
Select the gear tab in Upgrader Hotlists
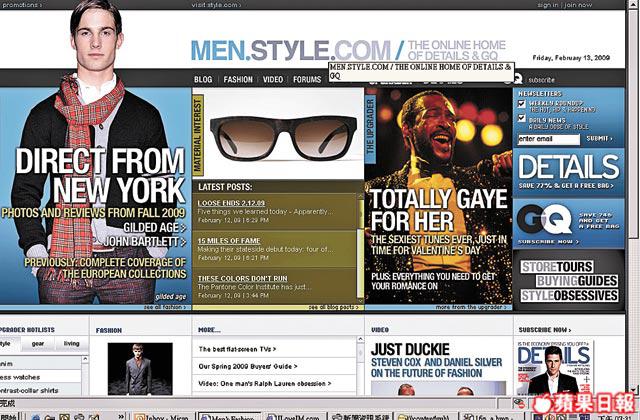pyautogui.click(x=38, y=344)
